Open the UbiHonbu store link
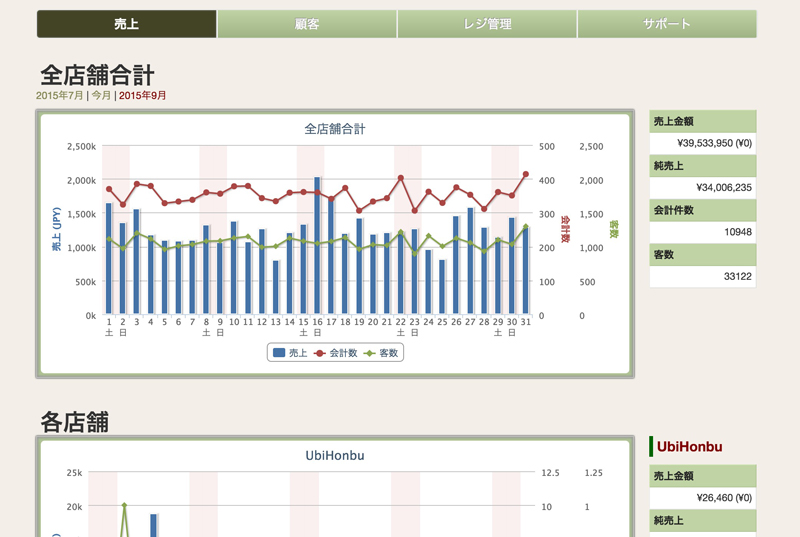Image resolution: width=800 pixels, height=537 pixels. click(689, 447)
